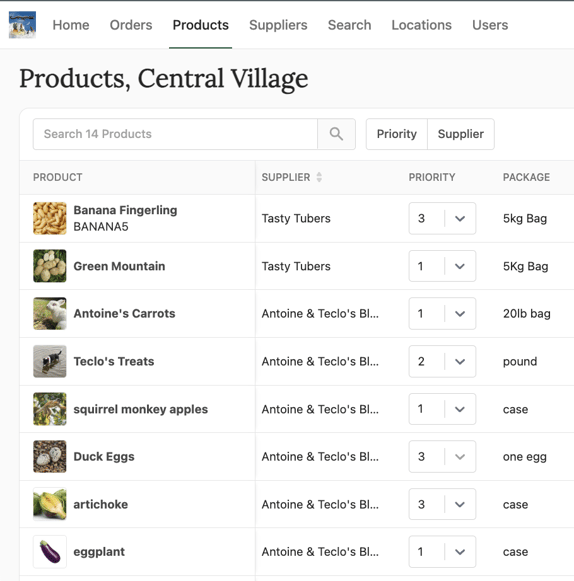Sort by the Supplier column arrows
Viewport: 574px width, 581px height.
319,177
